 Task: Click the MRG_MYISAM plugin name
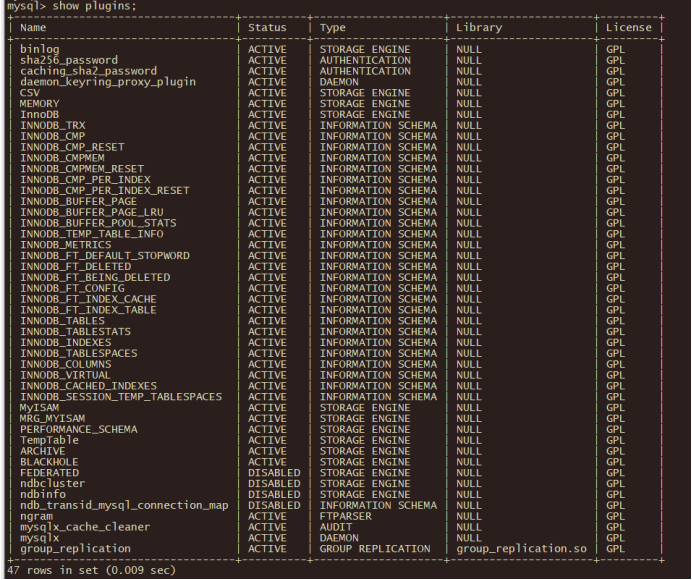coord(53,418)
